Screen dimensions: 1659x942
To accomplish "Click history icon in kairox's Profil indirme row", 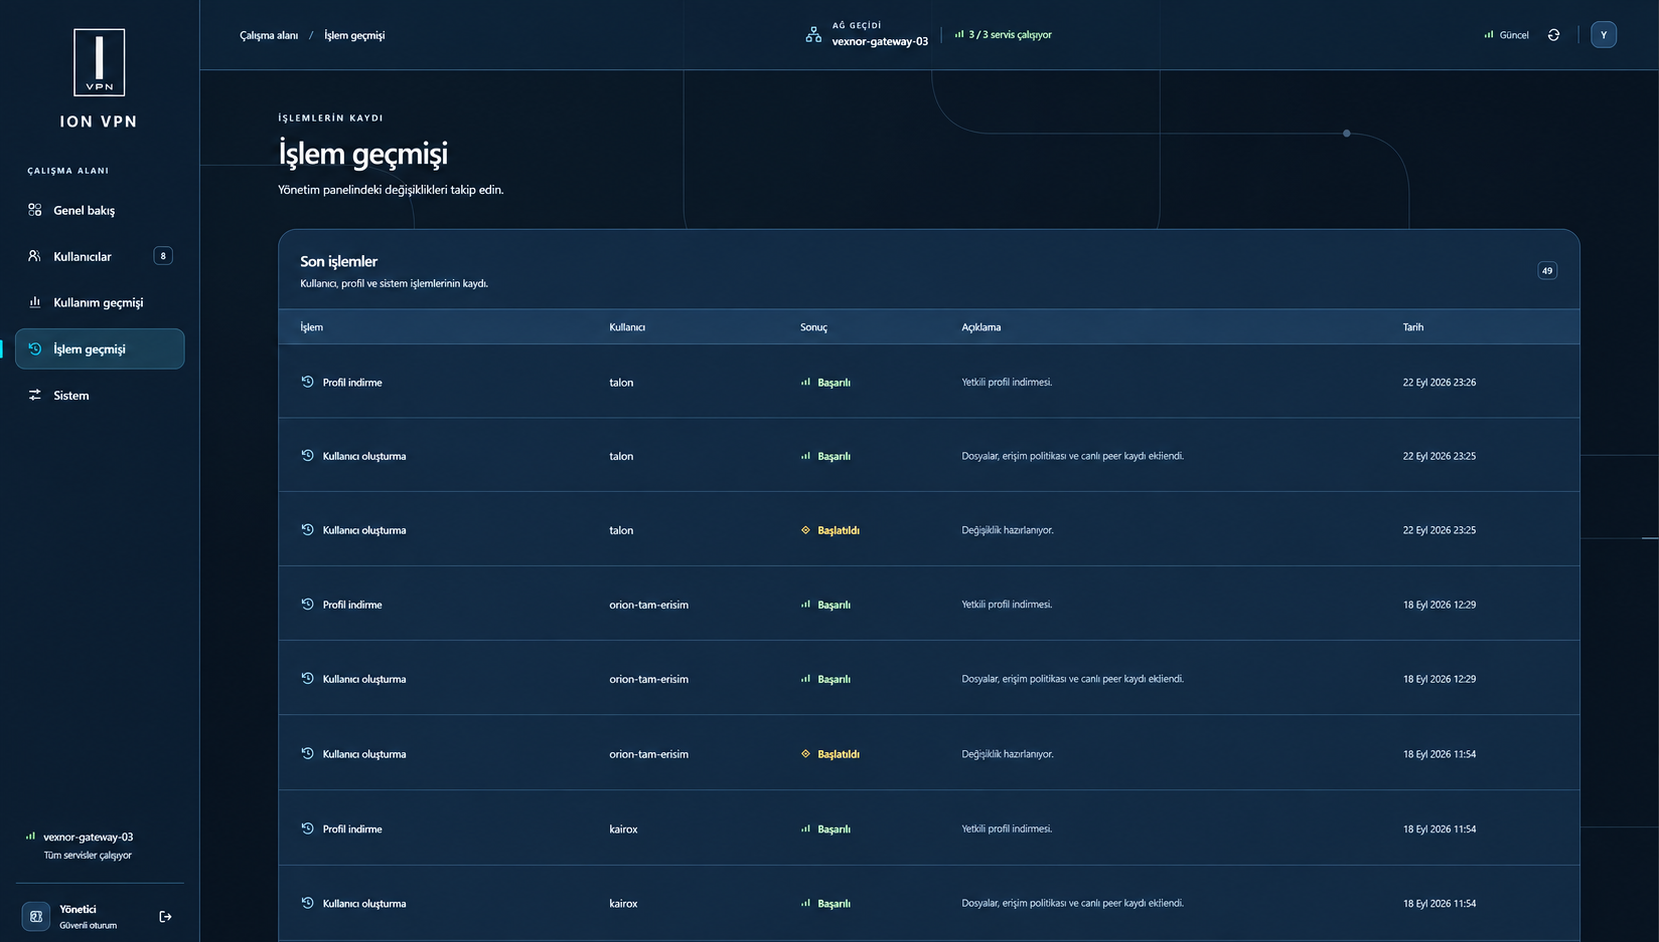I will click(308, 828).
